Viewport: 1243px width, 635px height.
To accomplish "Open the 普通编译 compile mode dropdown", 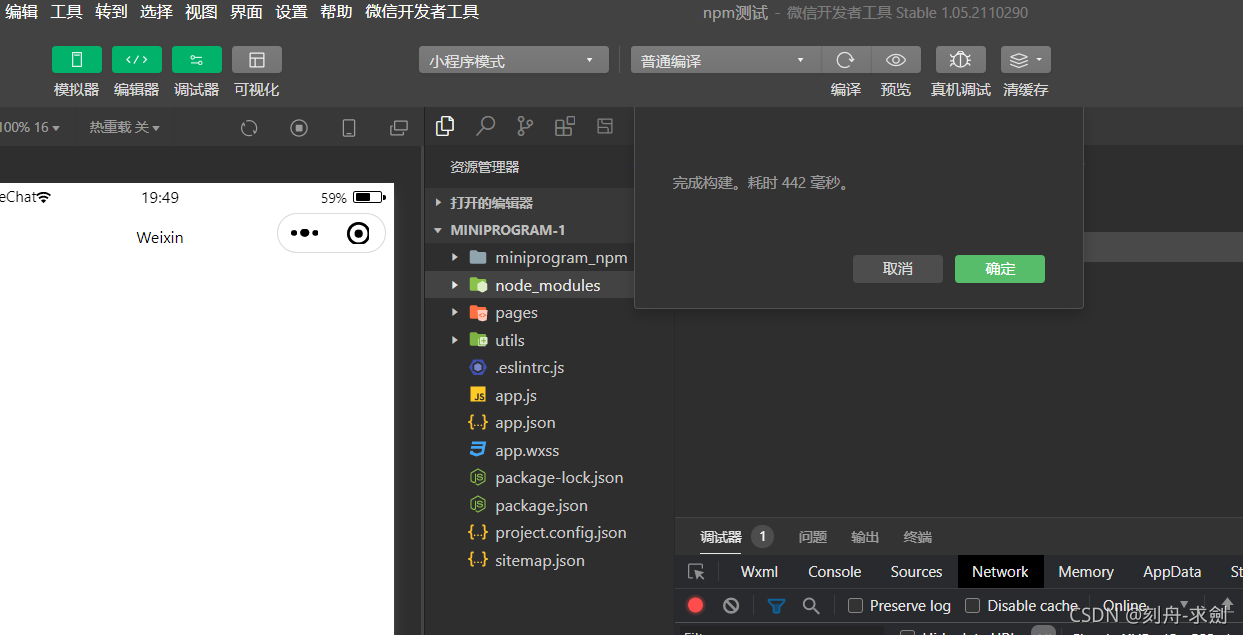I will (x=726, y=60).
